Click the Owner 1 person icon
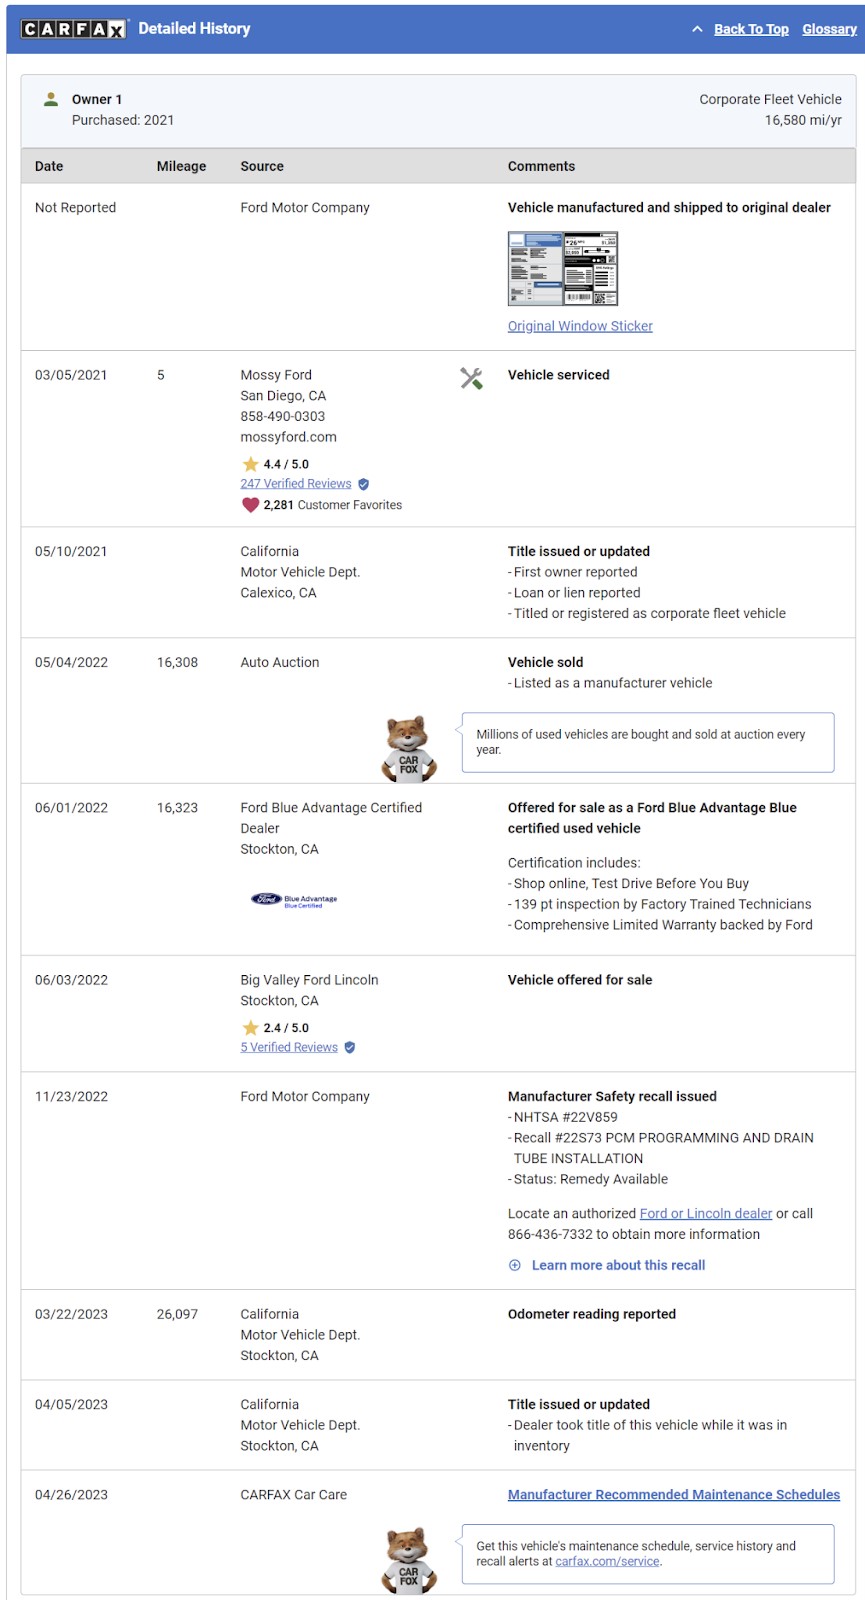The height and width of the screenshot is (1600, 865). click(51, 99)
